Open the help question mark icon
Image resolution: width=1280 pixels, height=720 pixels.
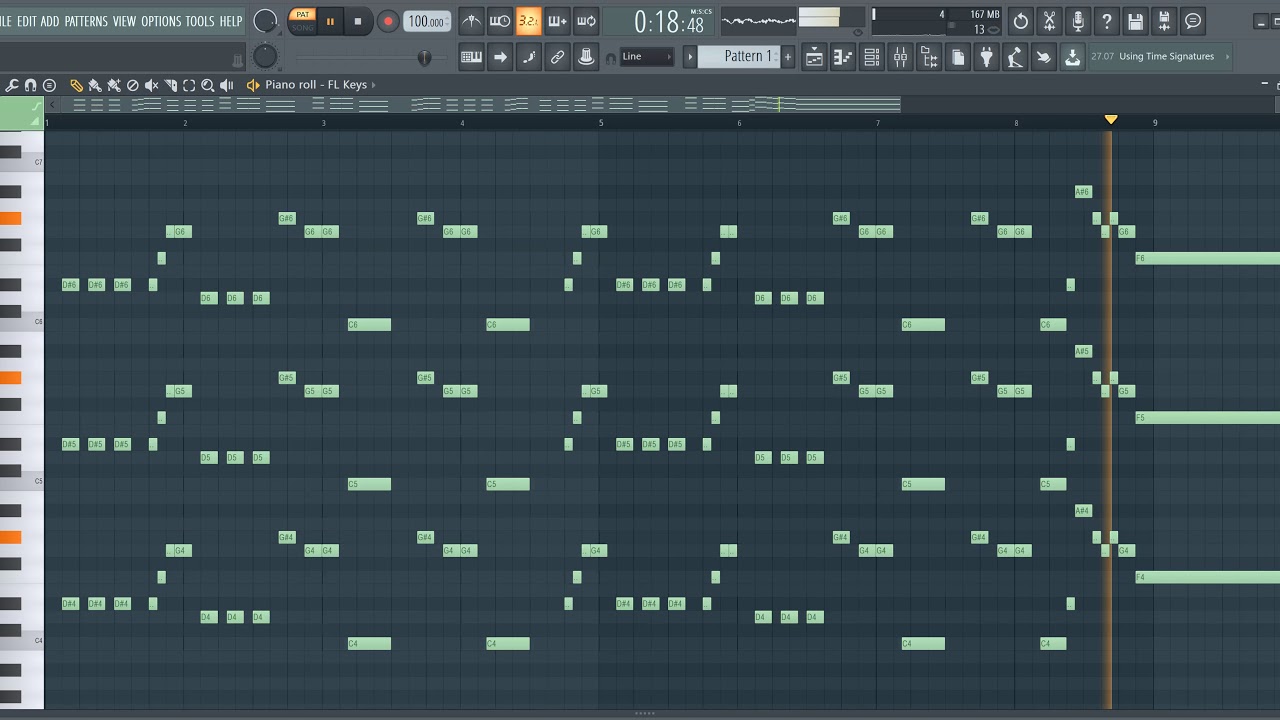(1107, 21)
